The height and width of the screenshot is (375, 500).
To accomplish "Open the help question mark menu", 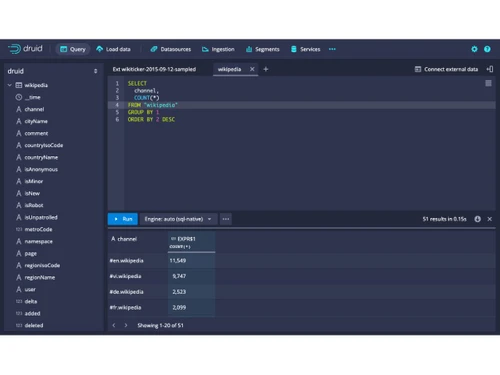I will (x=487, y=49).
